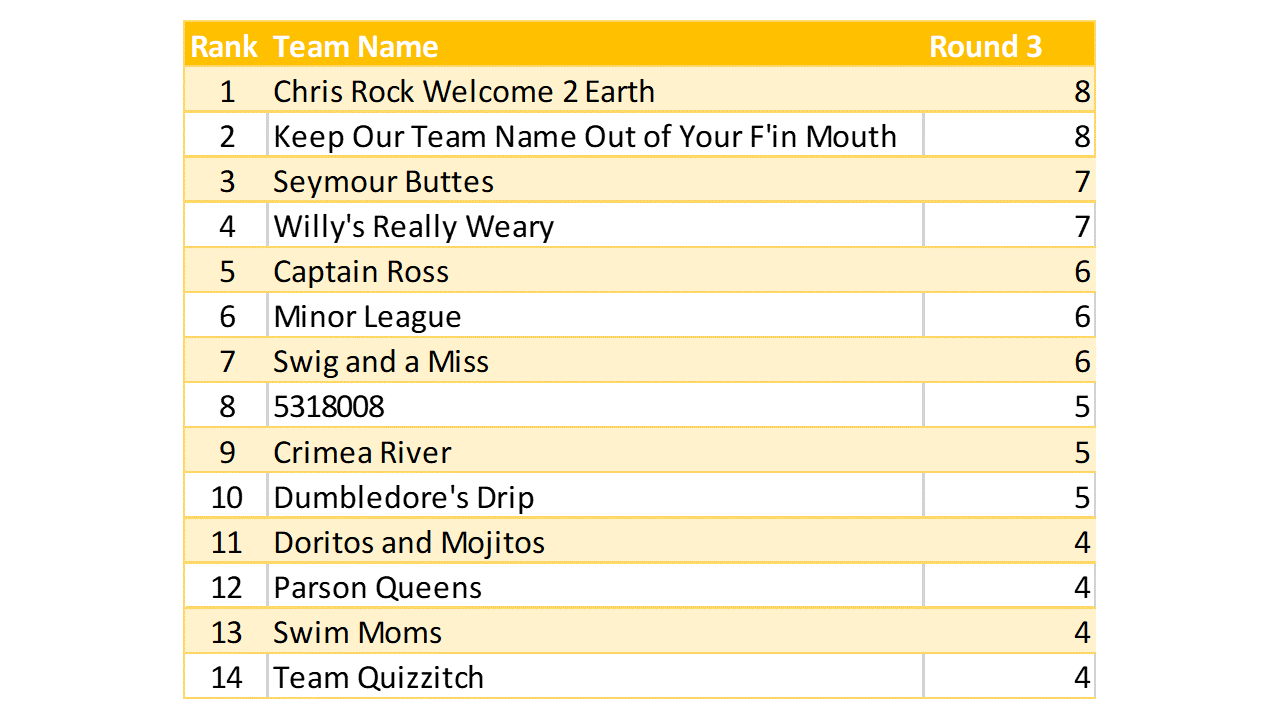Click the Doritos and Mojitos cell
The height and width of the screenshot is (720, 1280).
(409, 543)
